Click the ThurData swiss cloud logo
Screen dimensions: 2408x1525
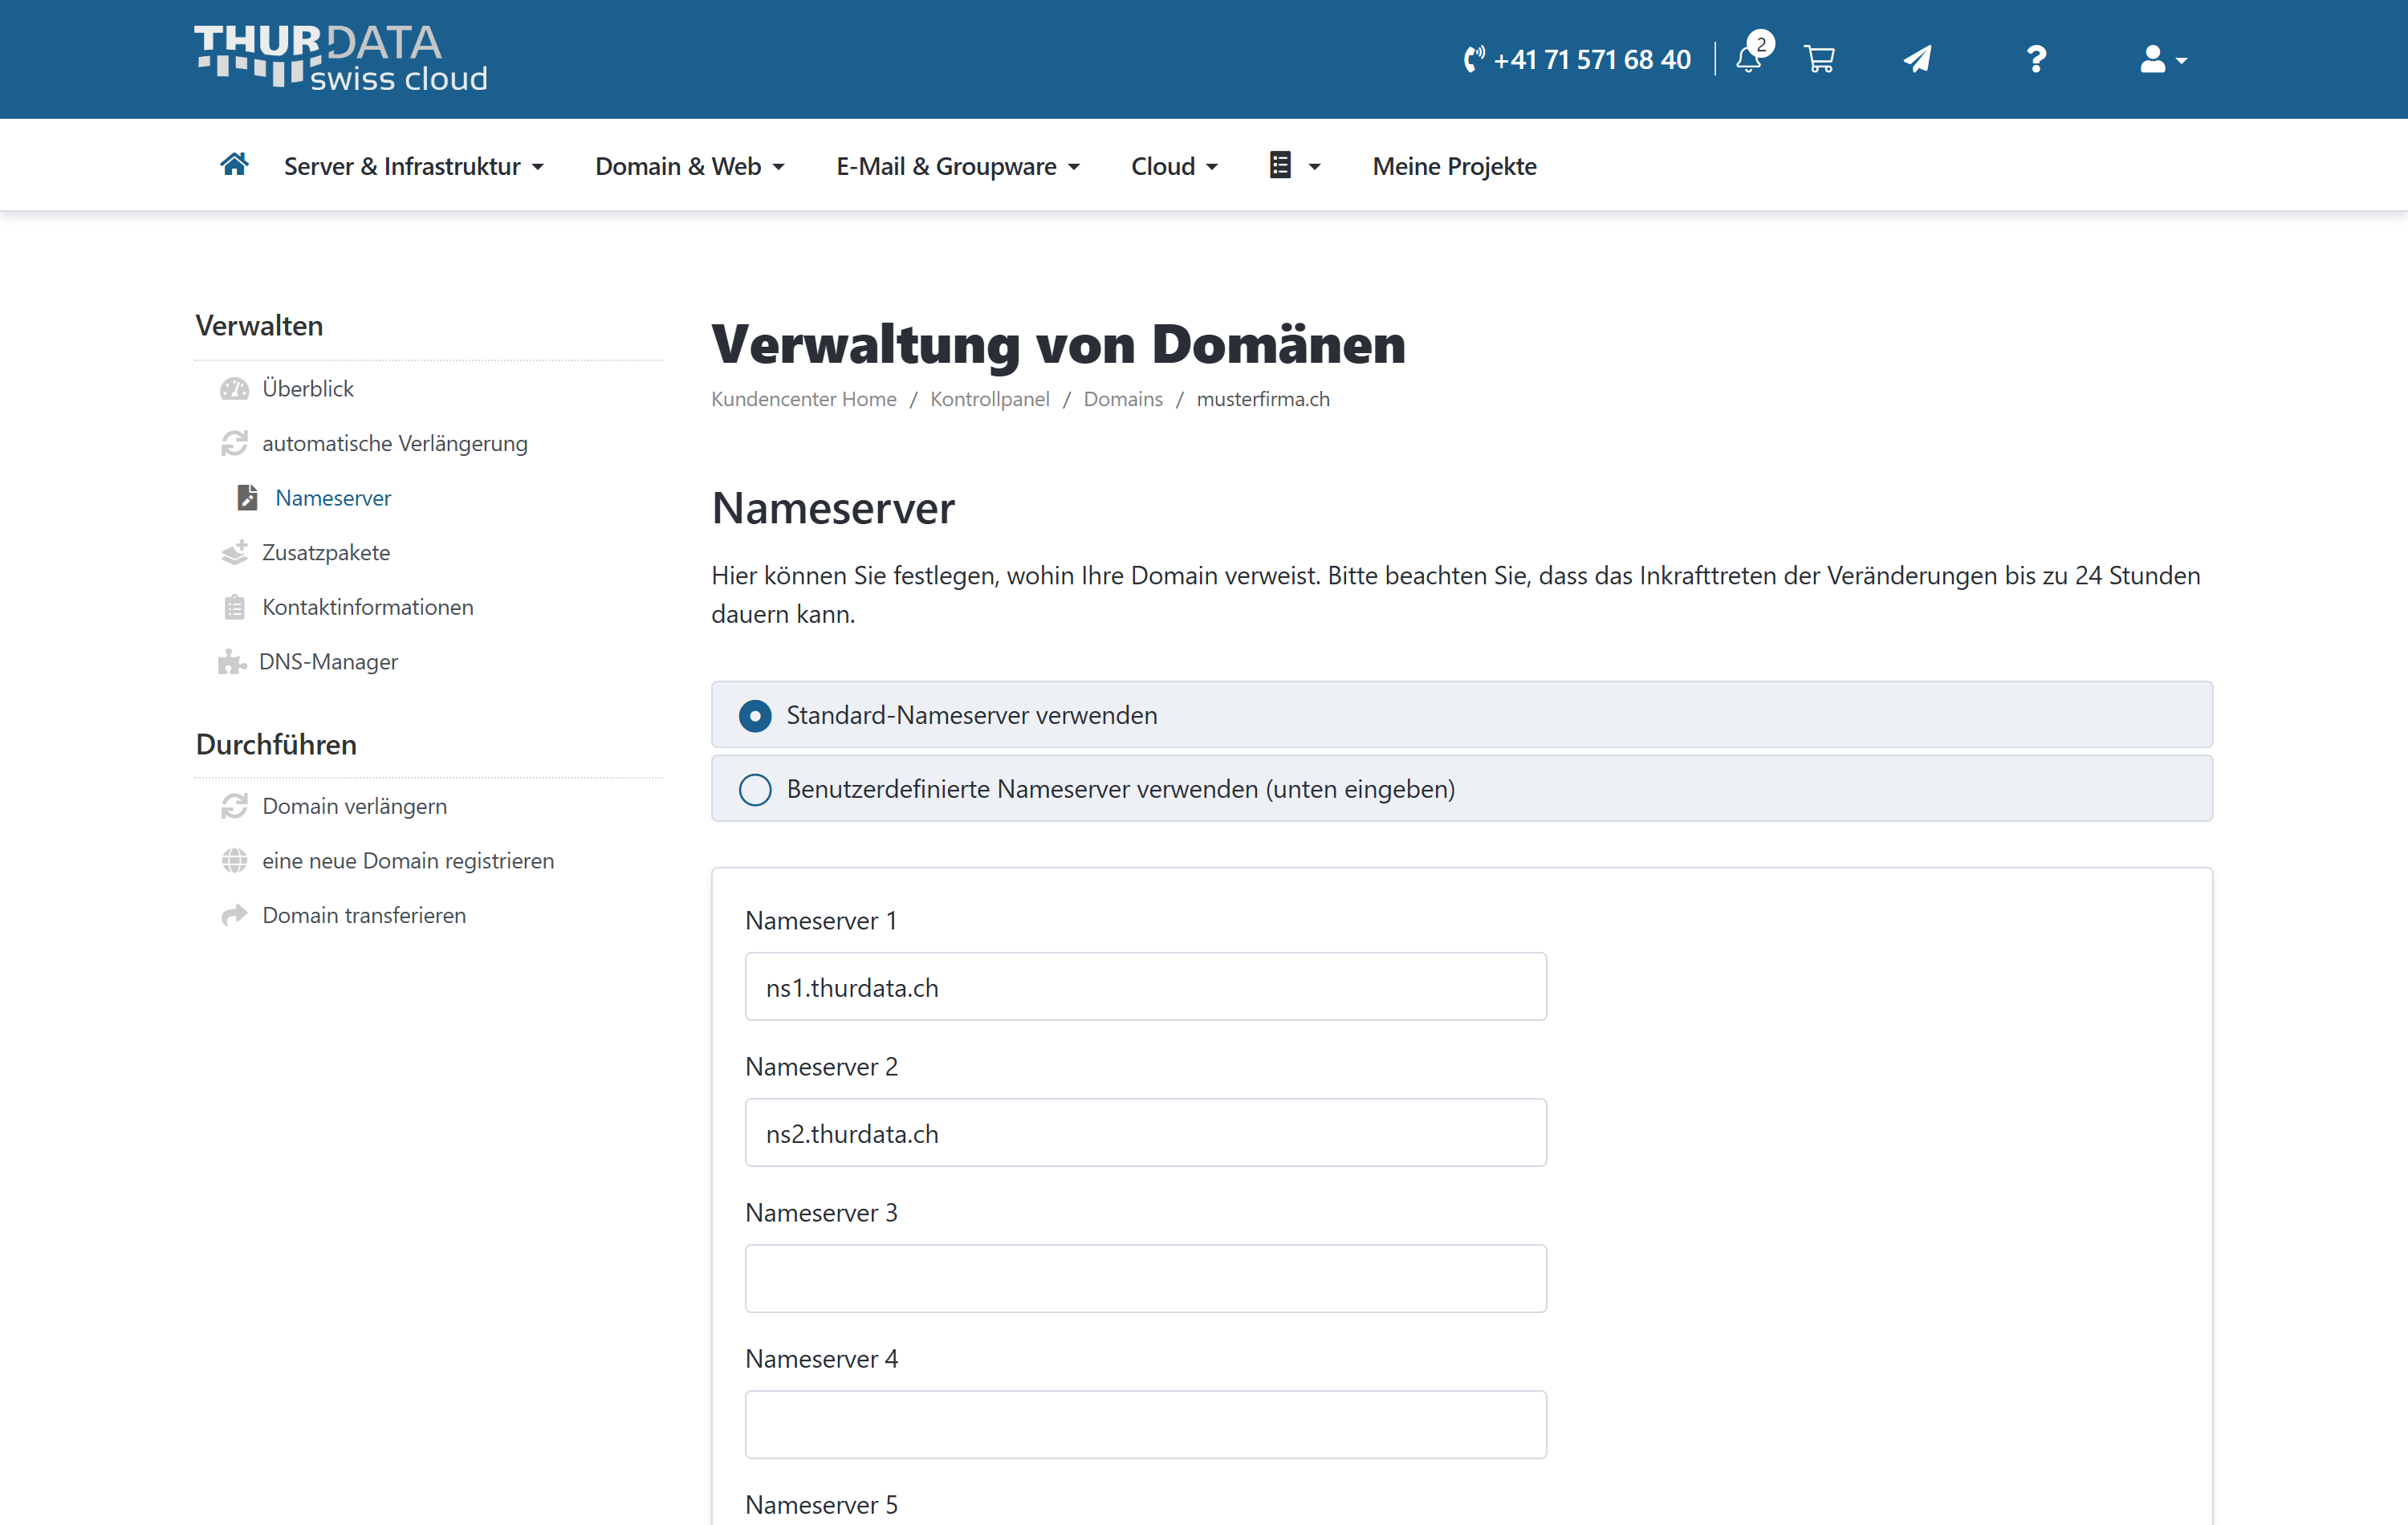tap(340, 59)
